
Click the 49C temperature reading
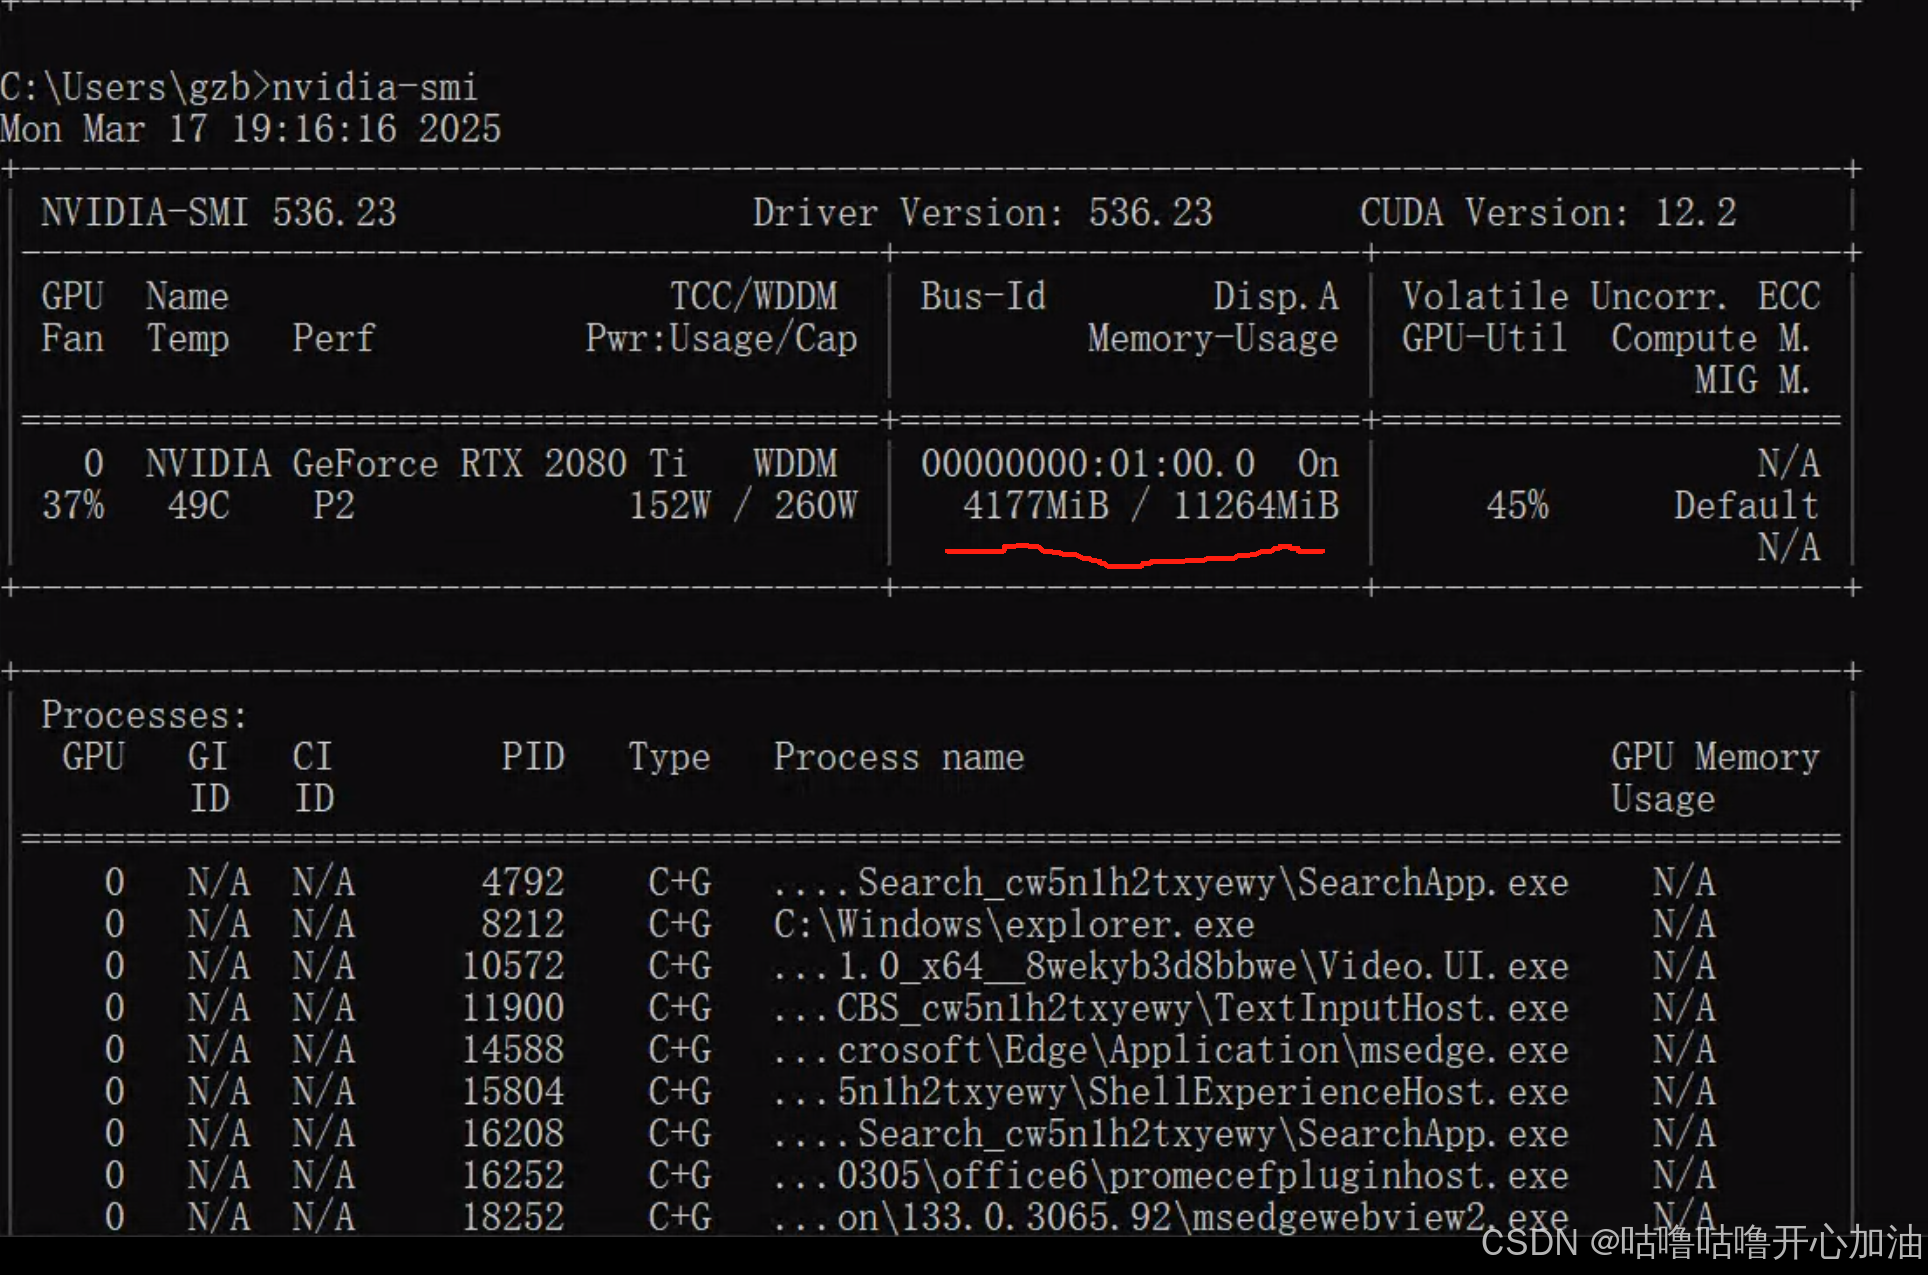[x=198, y=505]
